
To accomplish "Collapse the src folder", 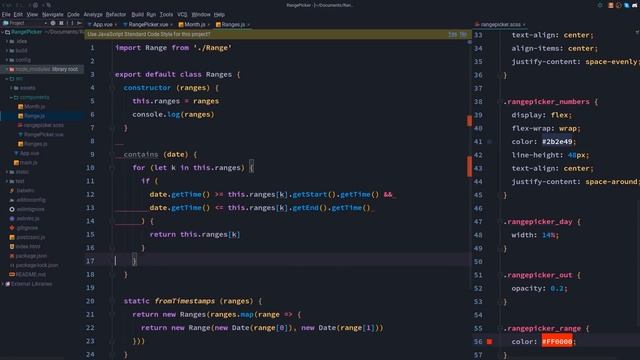I will (7, 79).
